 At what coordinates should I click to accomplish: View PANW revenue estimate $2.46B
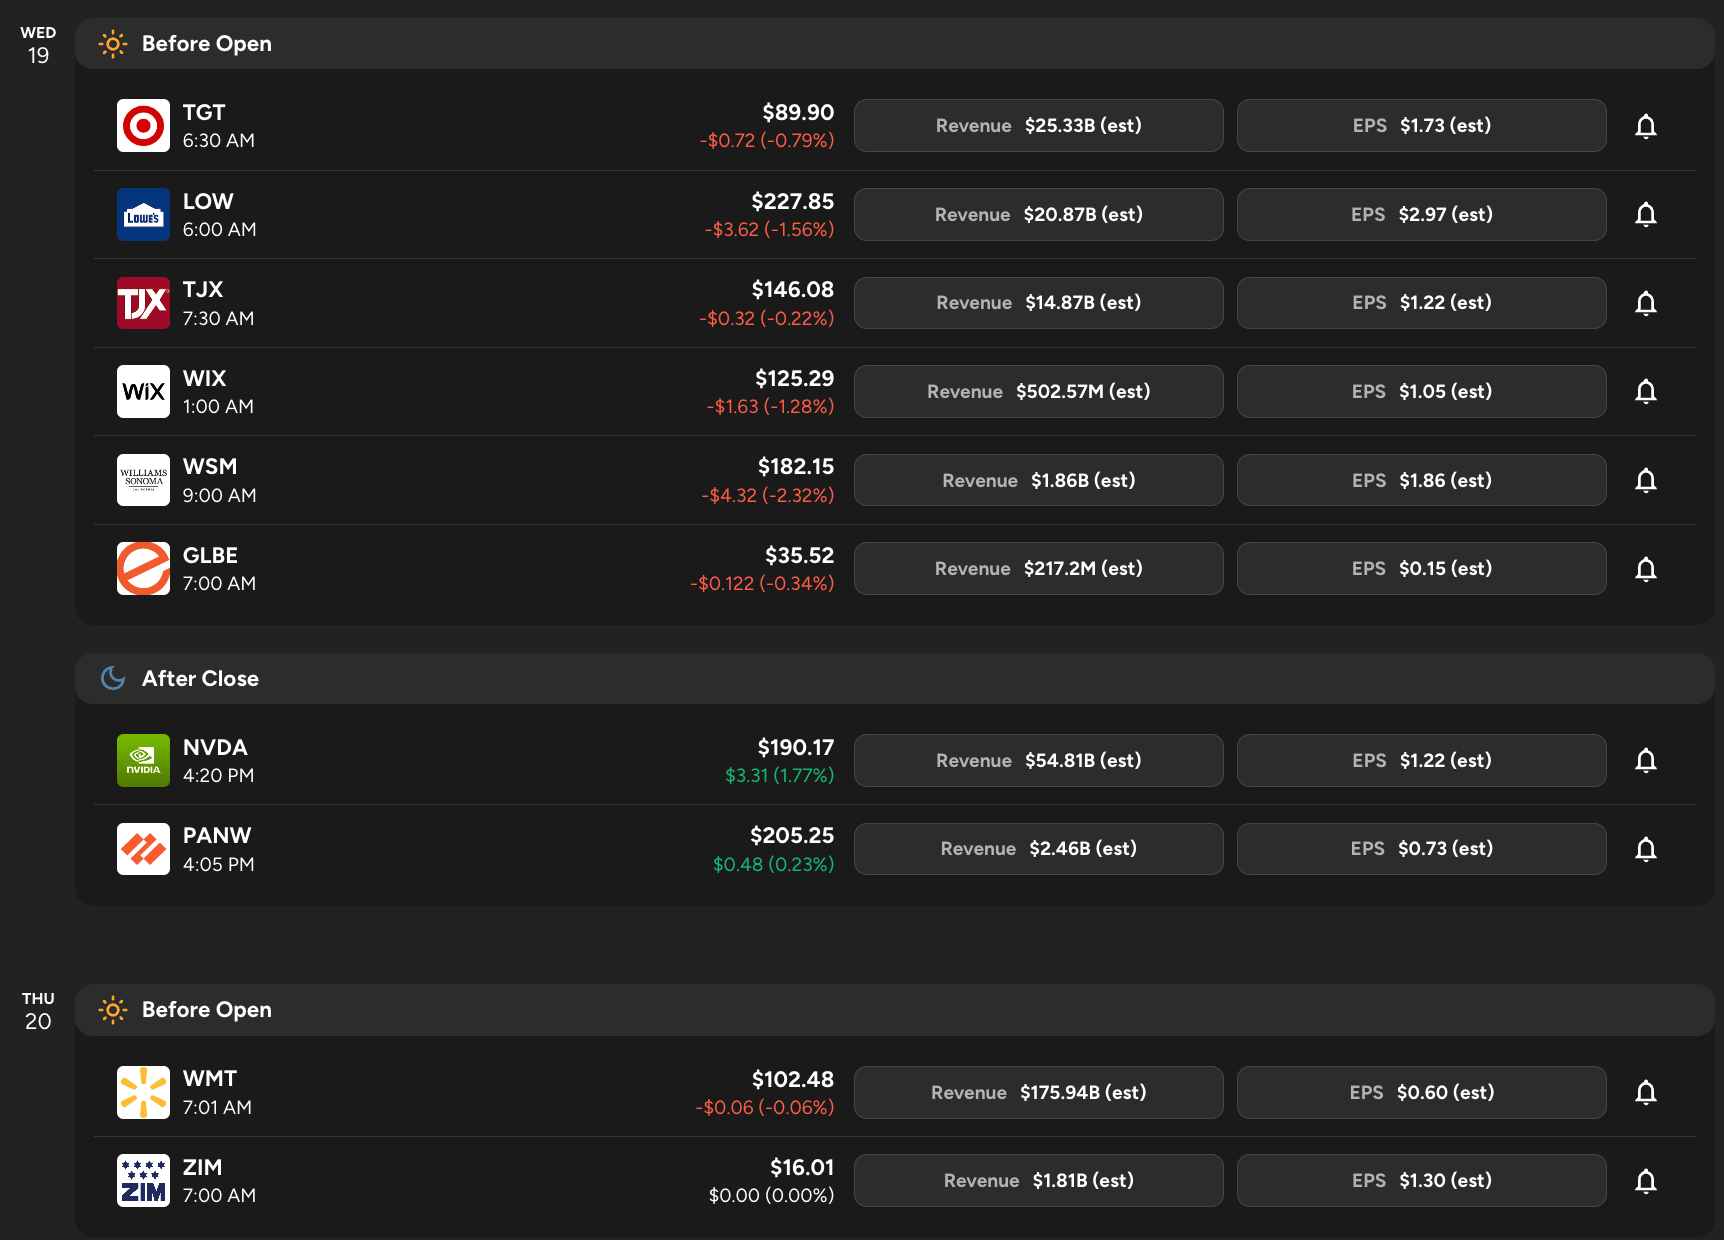1038,849
